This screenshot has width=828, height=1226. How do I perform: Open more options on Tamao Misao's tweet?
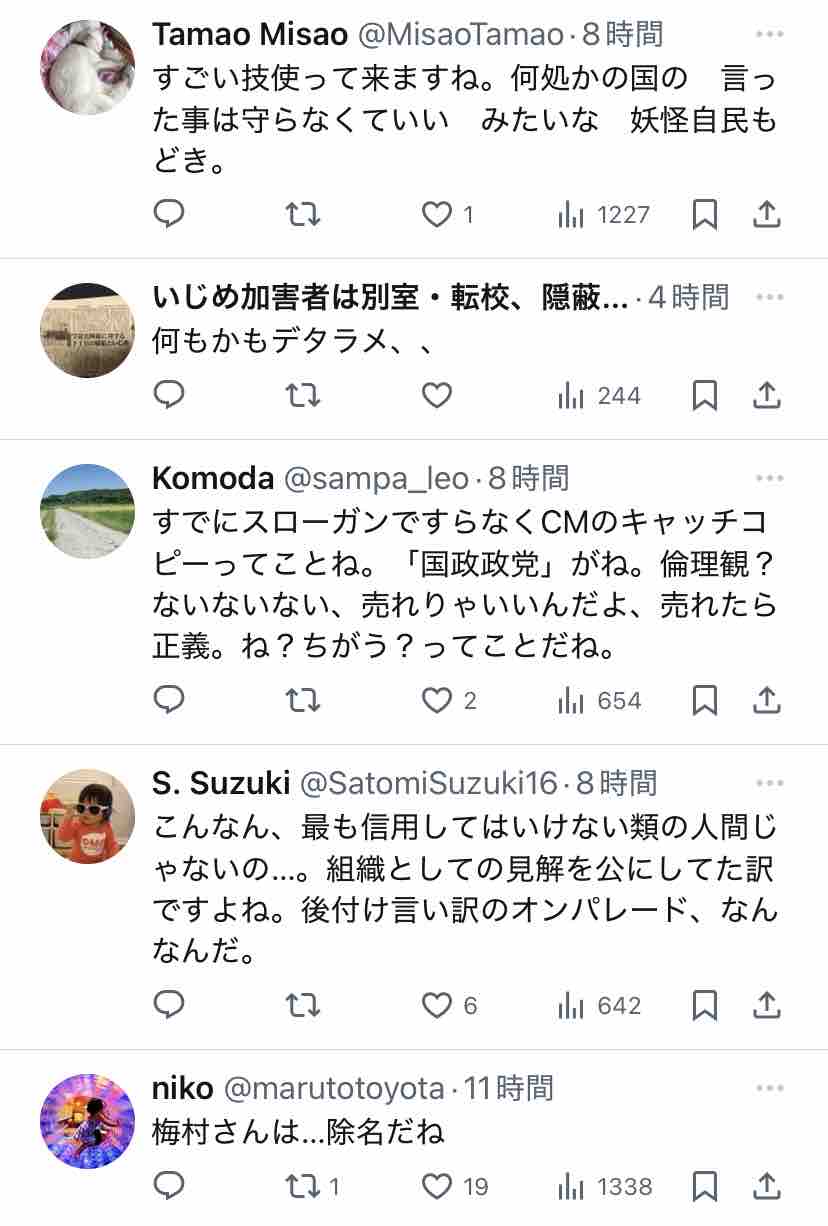pyautogui.click(x=769, y=35)
